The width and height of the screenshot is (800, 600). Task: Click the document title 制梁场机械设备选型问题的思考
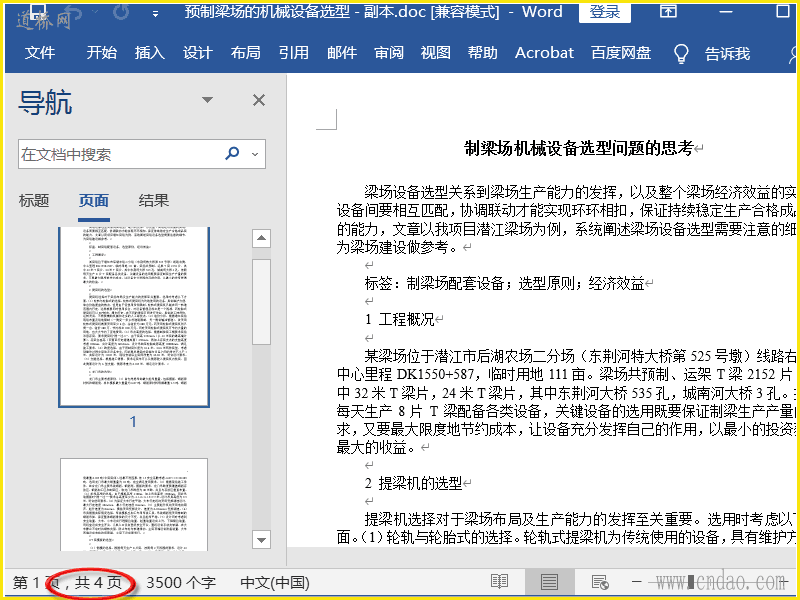pyautogui.click(x=579, y=148)
